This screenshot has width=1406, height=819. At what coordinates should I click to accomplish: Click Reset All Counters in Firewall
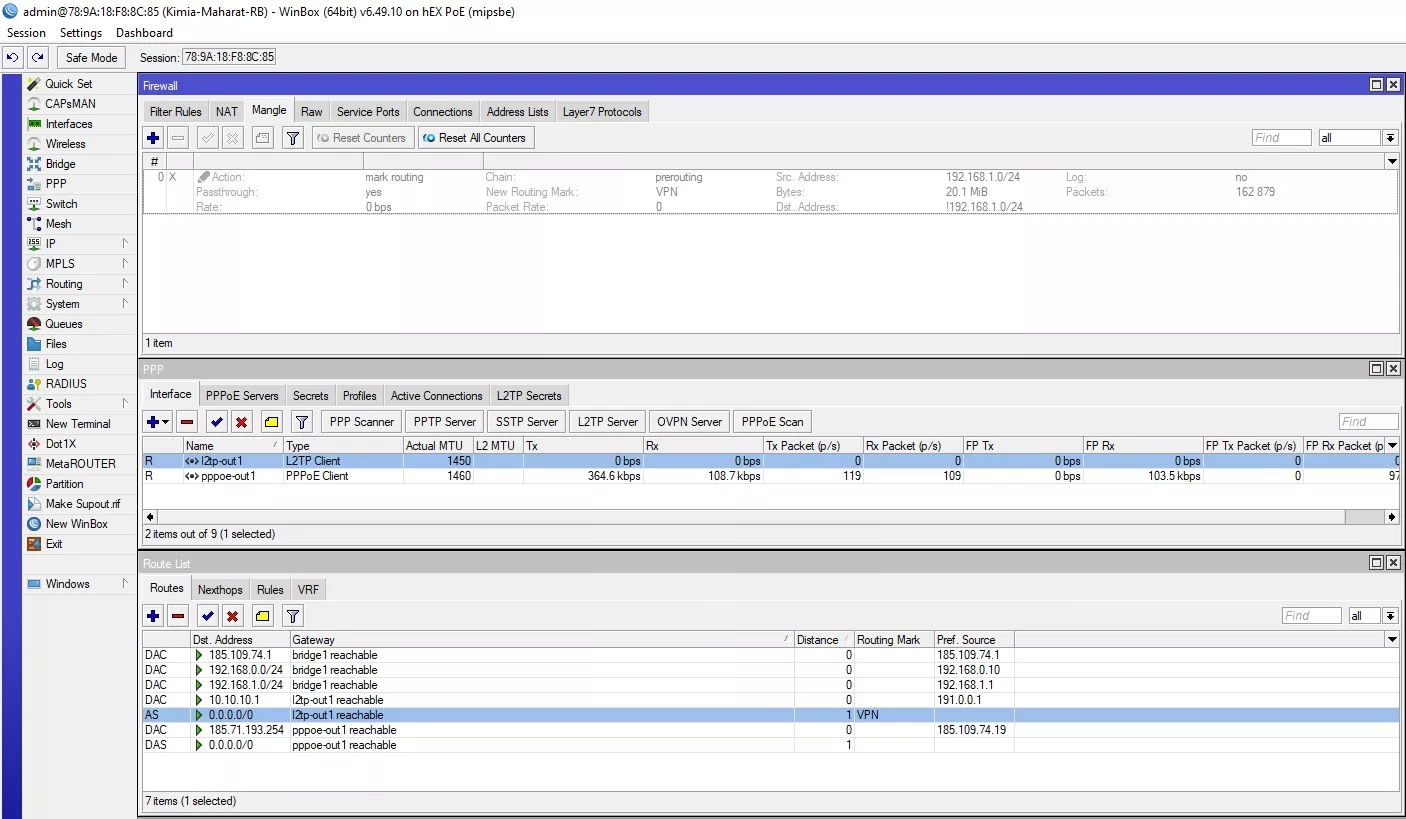[x=475, y=138]
